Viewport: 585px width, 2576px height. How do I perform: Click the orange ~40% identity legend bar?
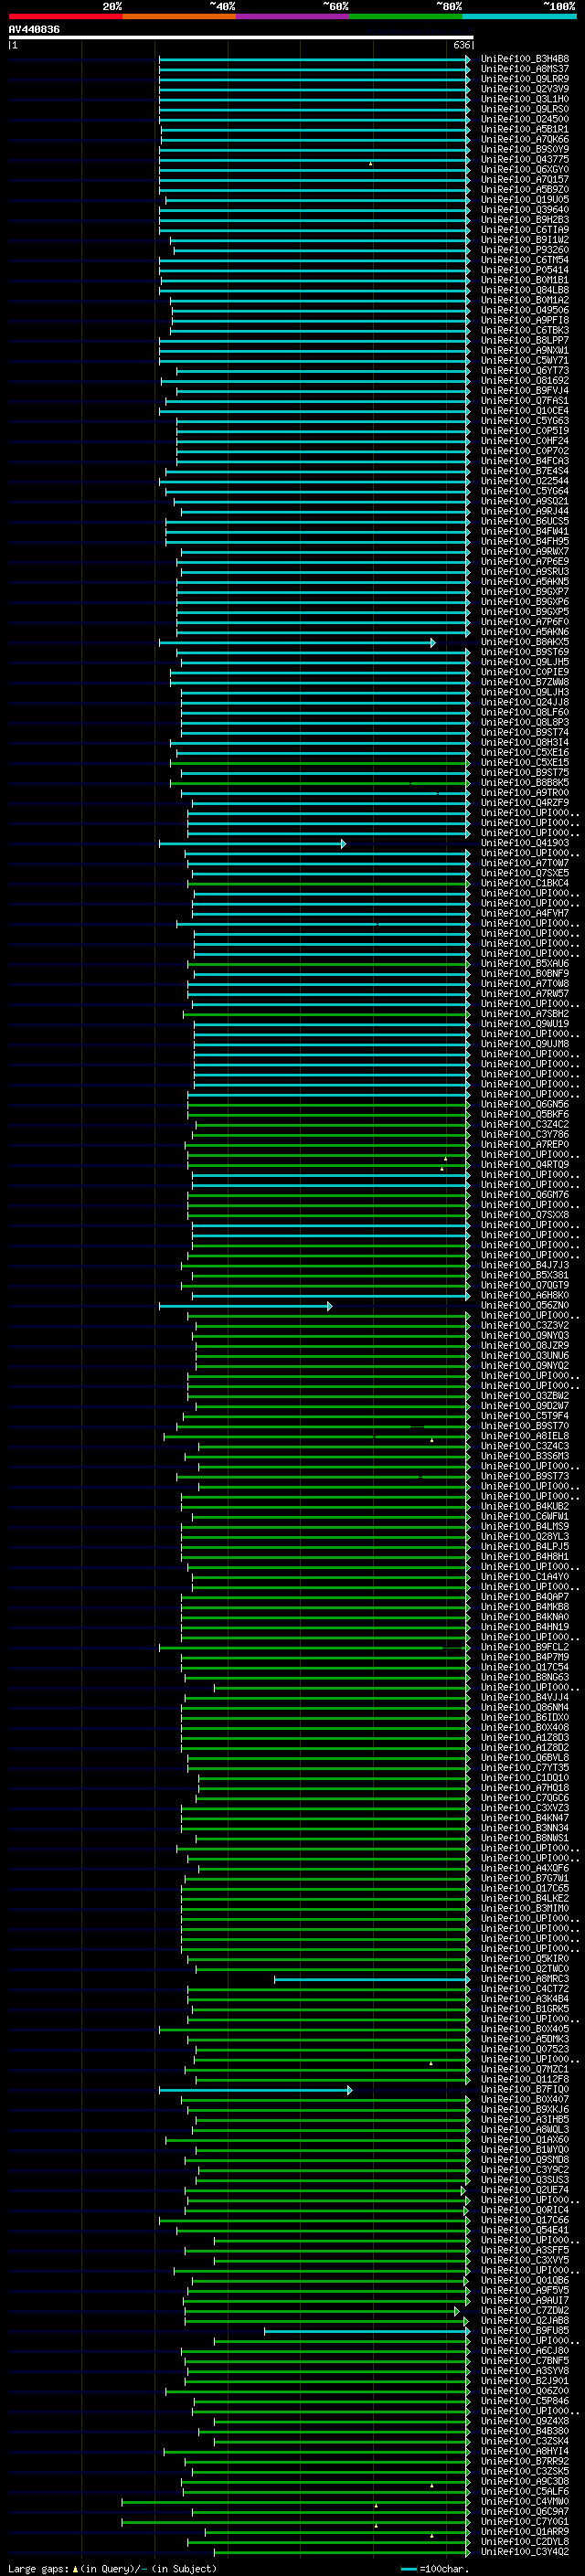pos(179,17)
